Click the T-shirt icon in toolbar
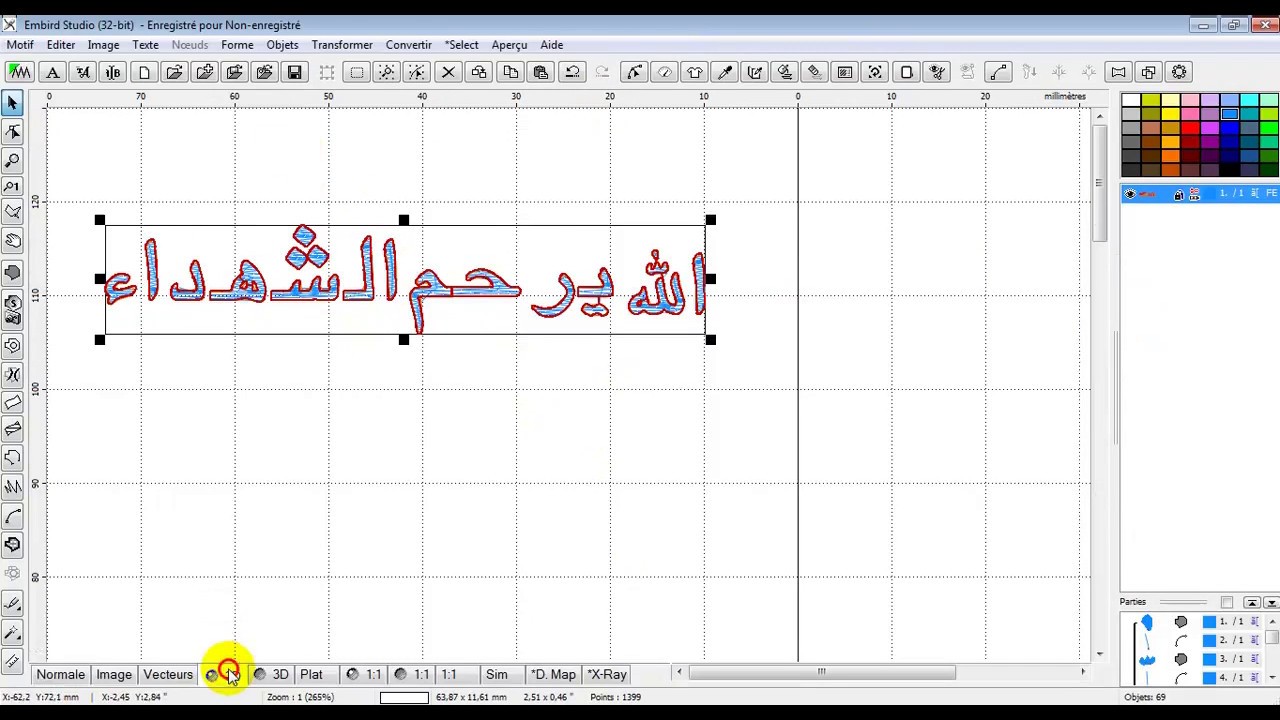Viewport: 1280px width, 720px height. [695, 72]
